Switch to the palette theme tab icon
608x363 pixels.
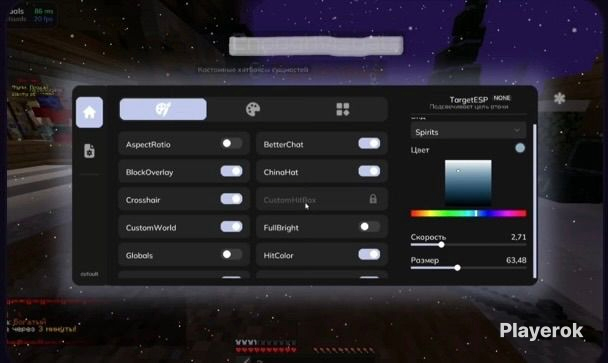tap(253, 109)
